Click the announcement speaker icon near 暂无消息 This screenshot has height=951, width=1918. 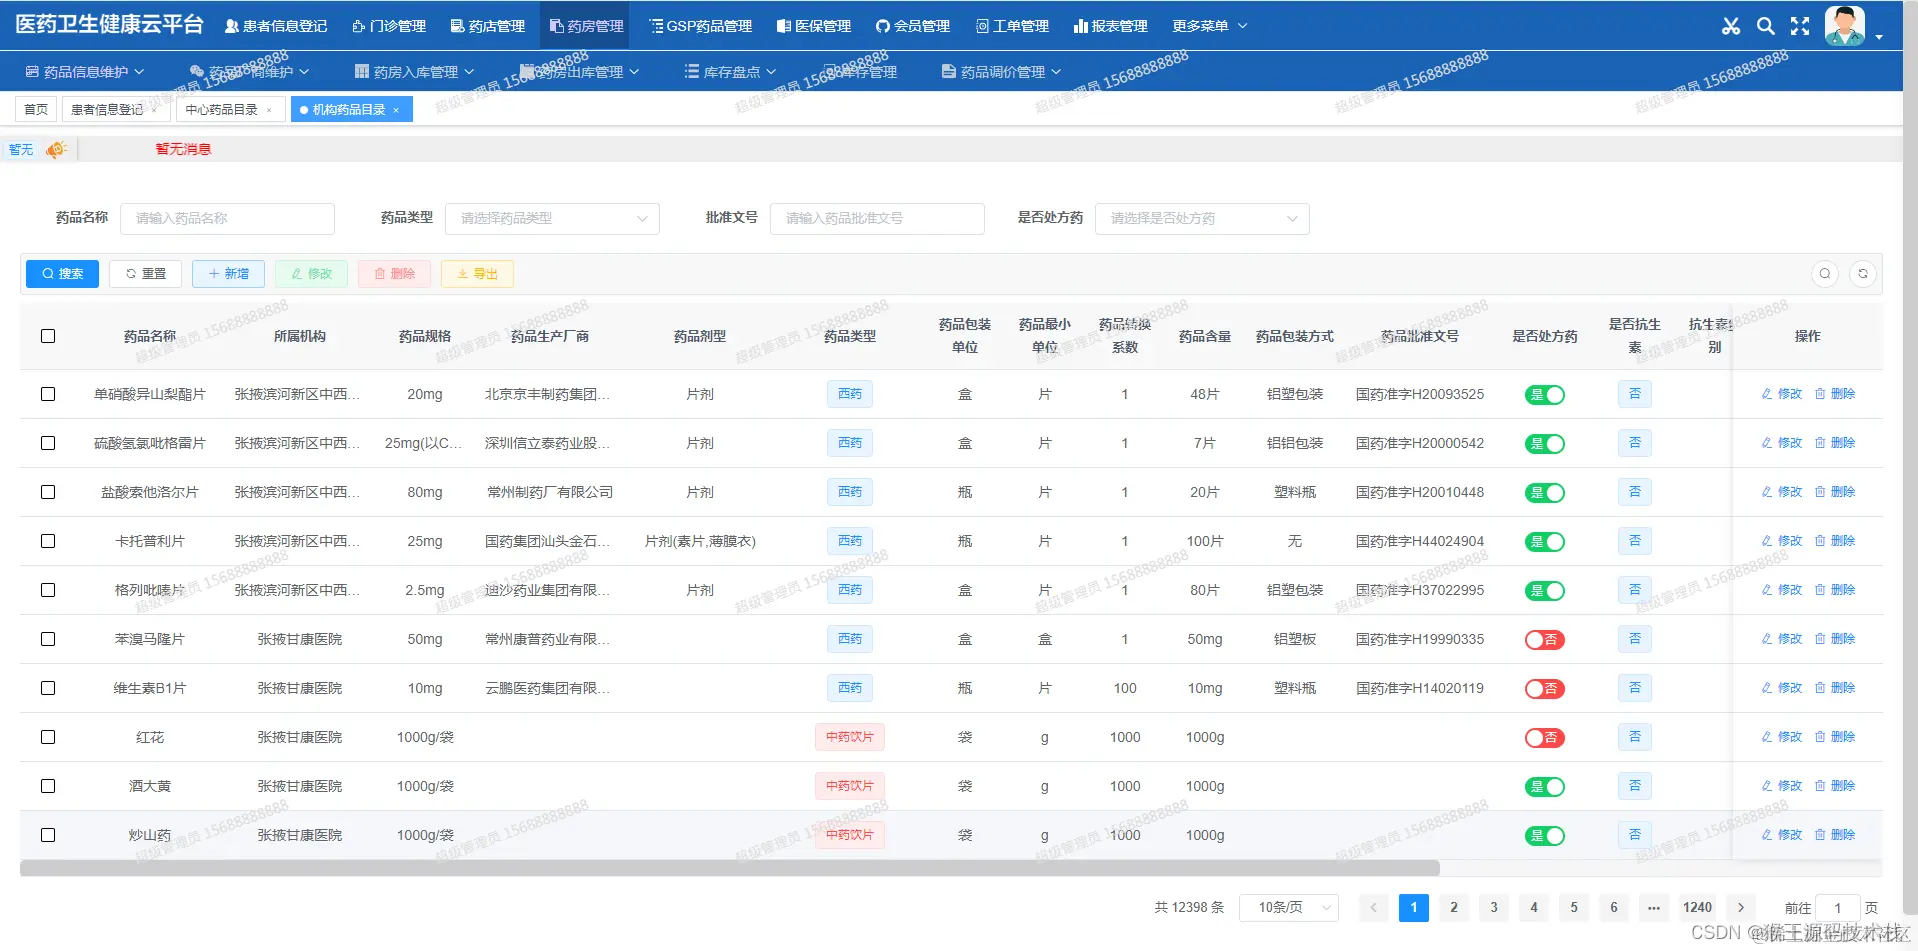(55, 148)
